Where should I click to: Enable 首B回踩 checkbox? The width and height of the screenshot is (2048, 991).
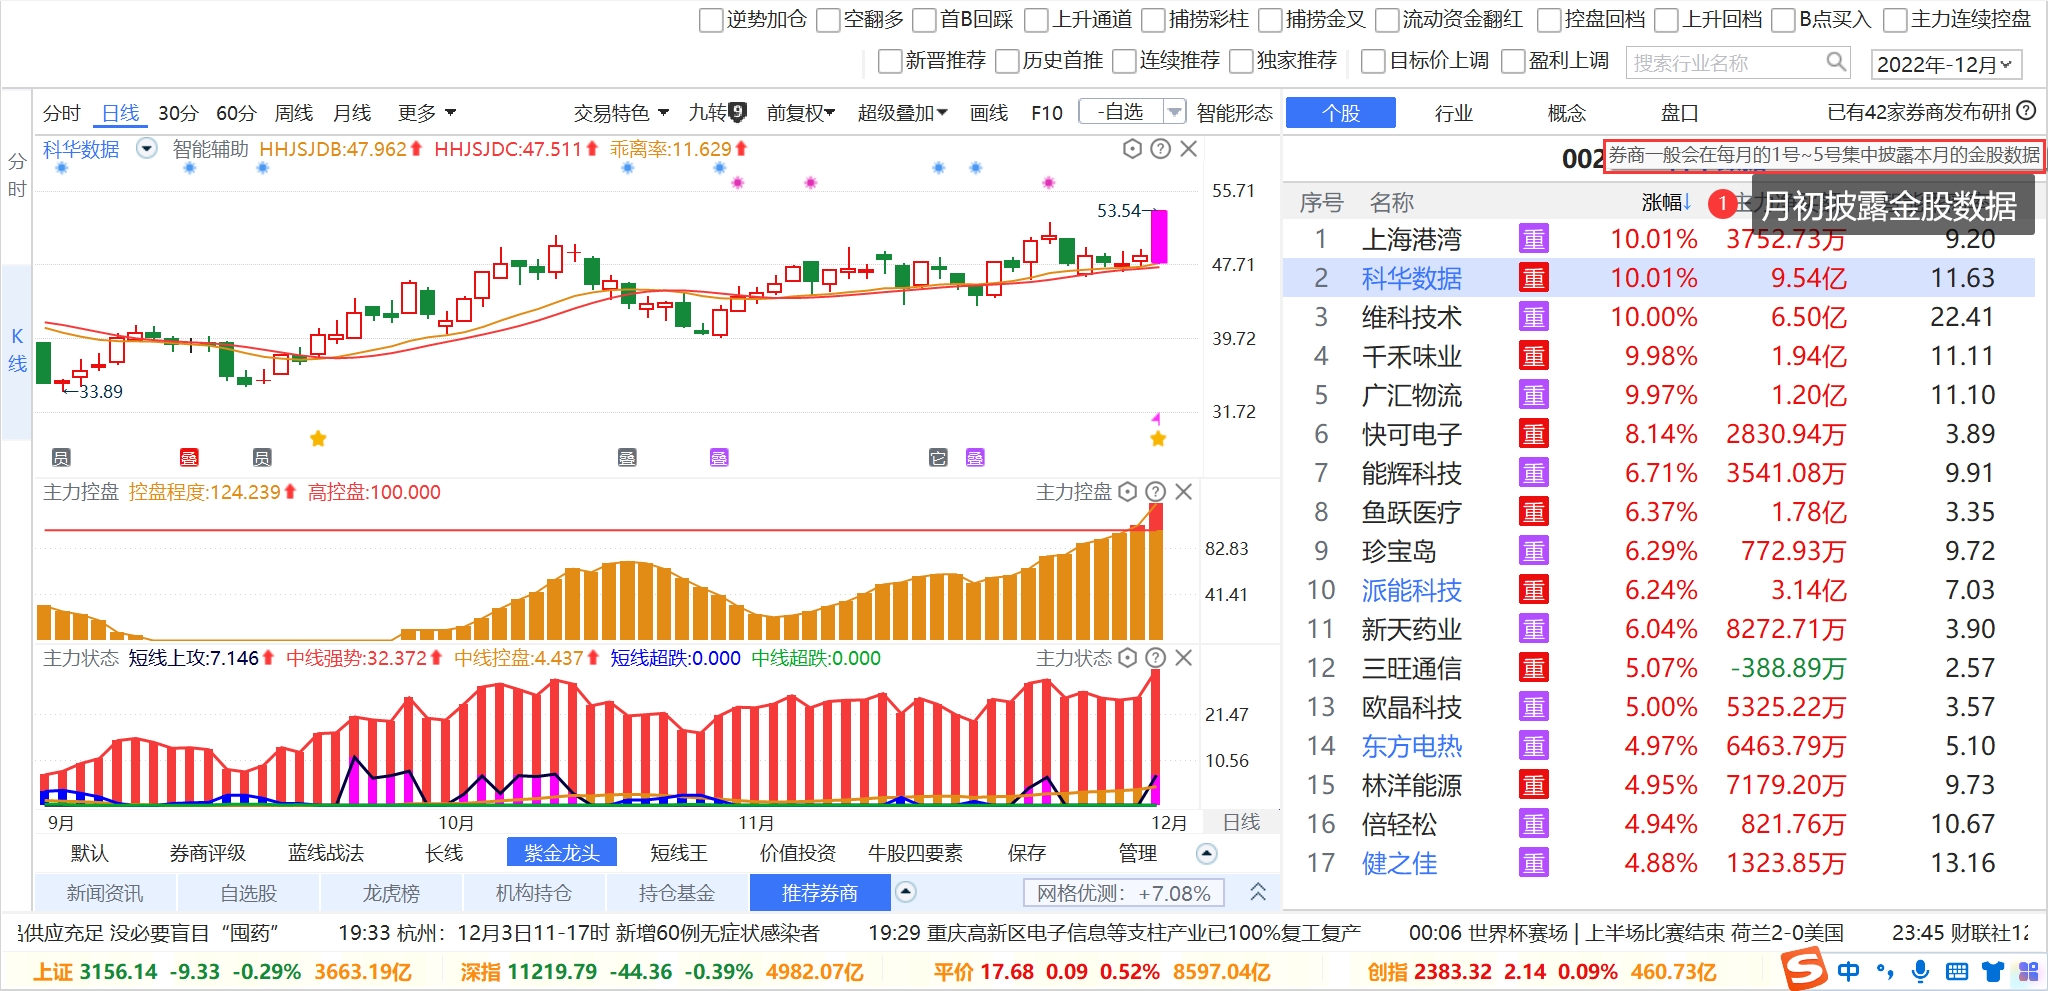[x=925, y=20]
